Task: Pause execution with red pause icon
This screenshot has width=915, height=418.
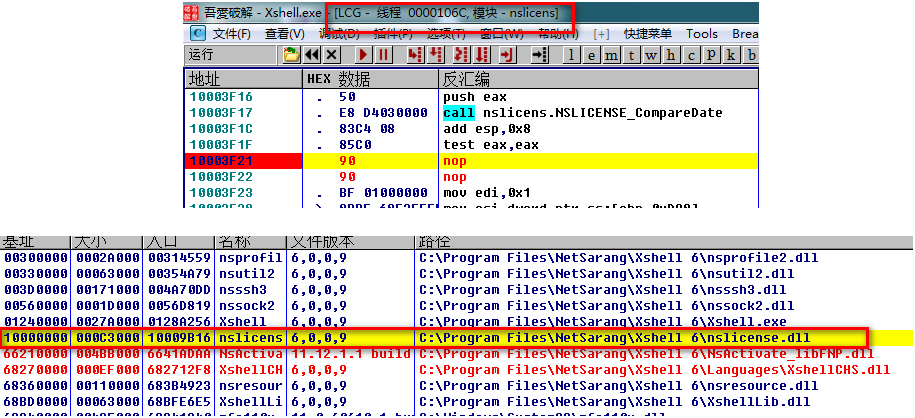Action: pyautogui.click(x=383, y=55)
